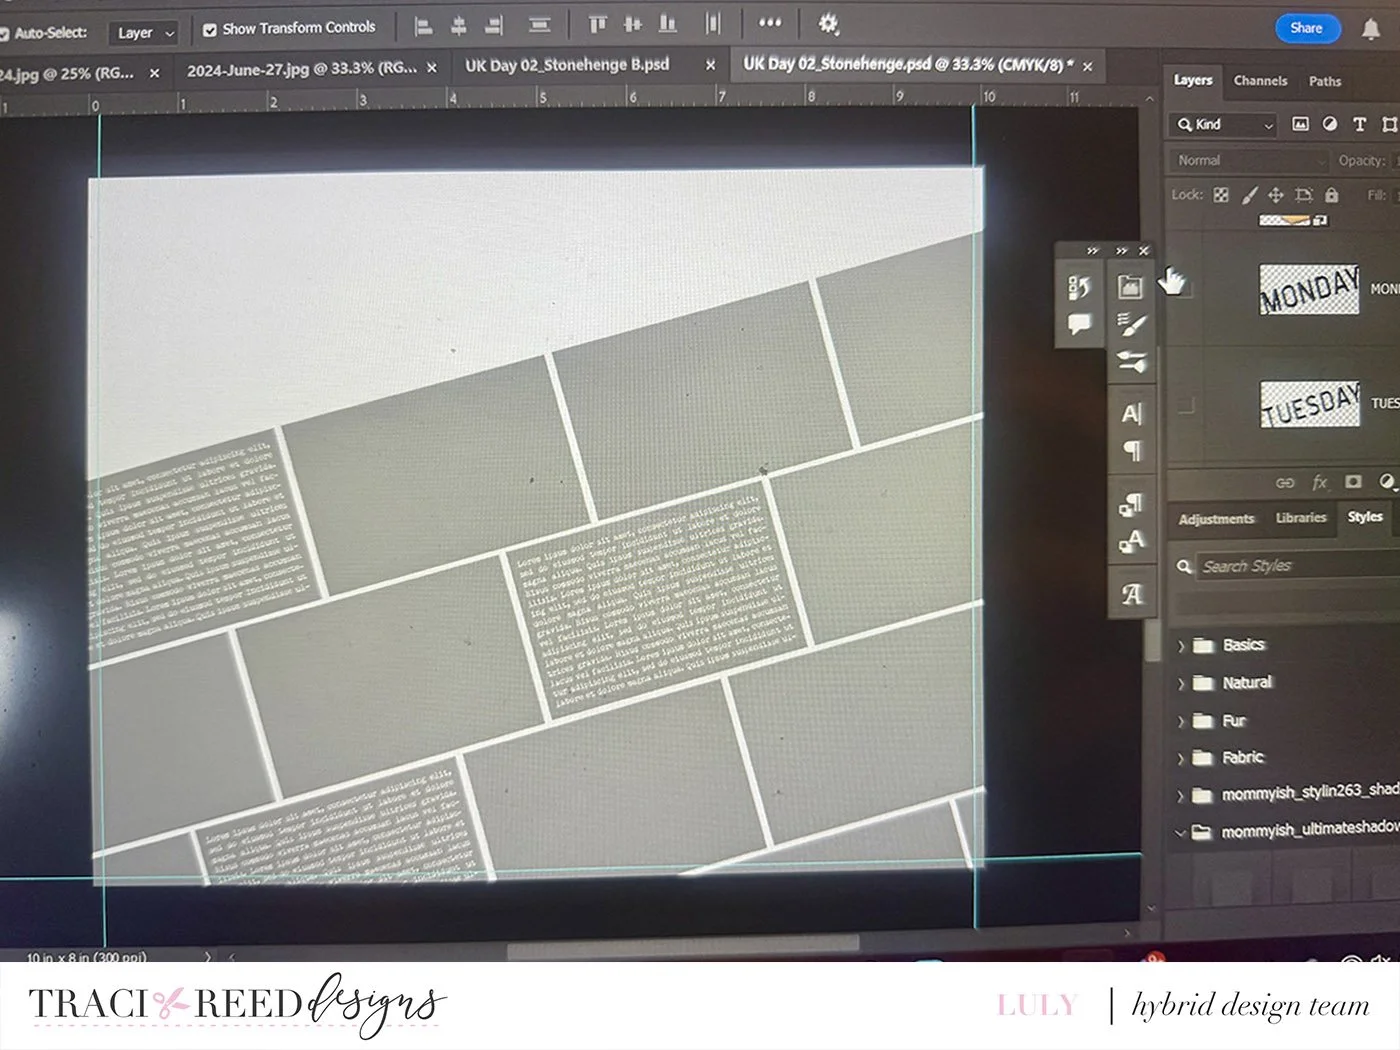Click the Align top edges icon
The image size is (1400, 1050).
click(597, 24)
